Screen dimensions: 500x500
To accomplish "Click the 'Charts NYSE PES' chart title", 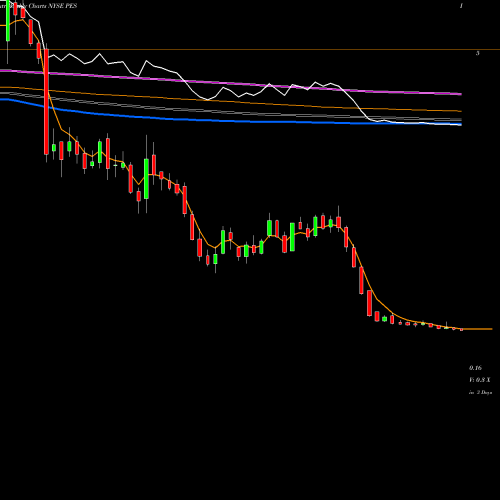I will [53, 6].
